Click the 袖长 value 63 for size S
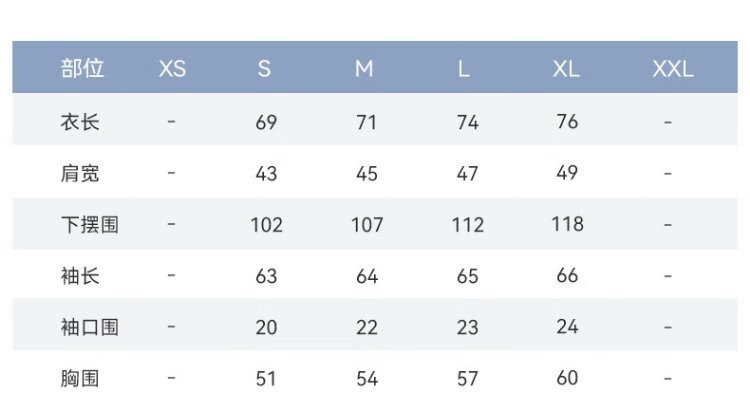The image size is (750, 411). coord(266,275)
